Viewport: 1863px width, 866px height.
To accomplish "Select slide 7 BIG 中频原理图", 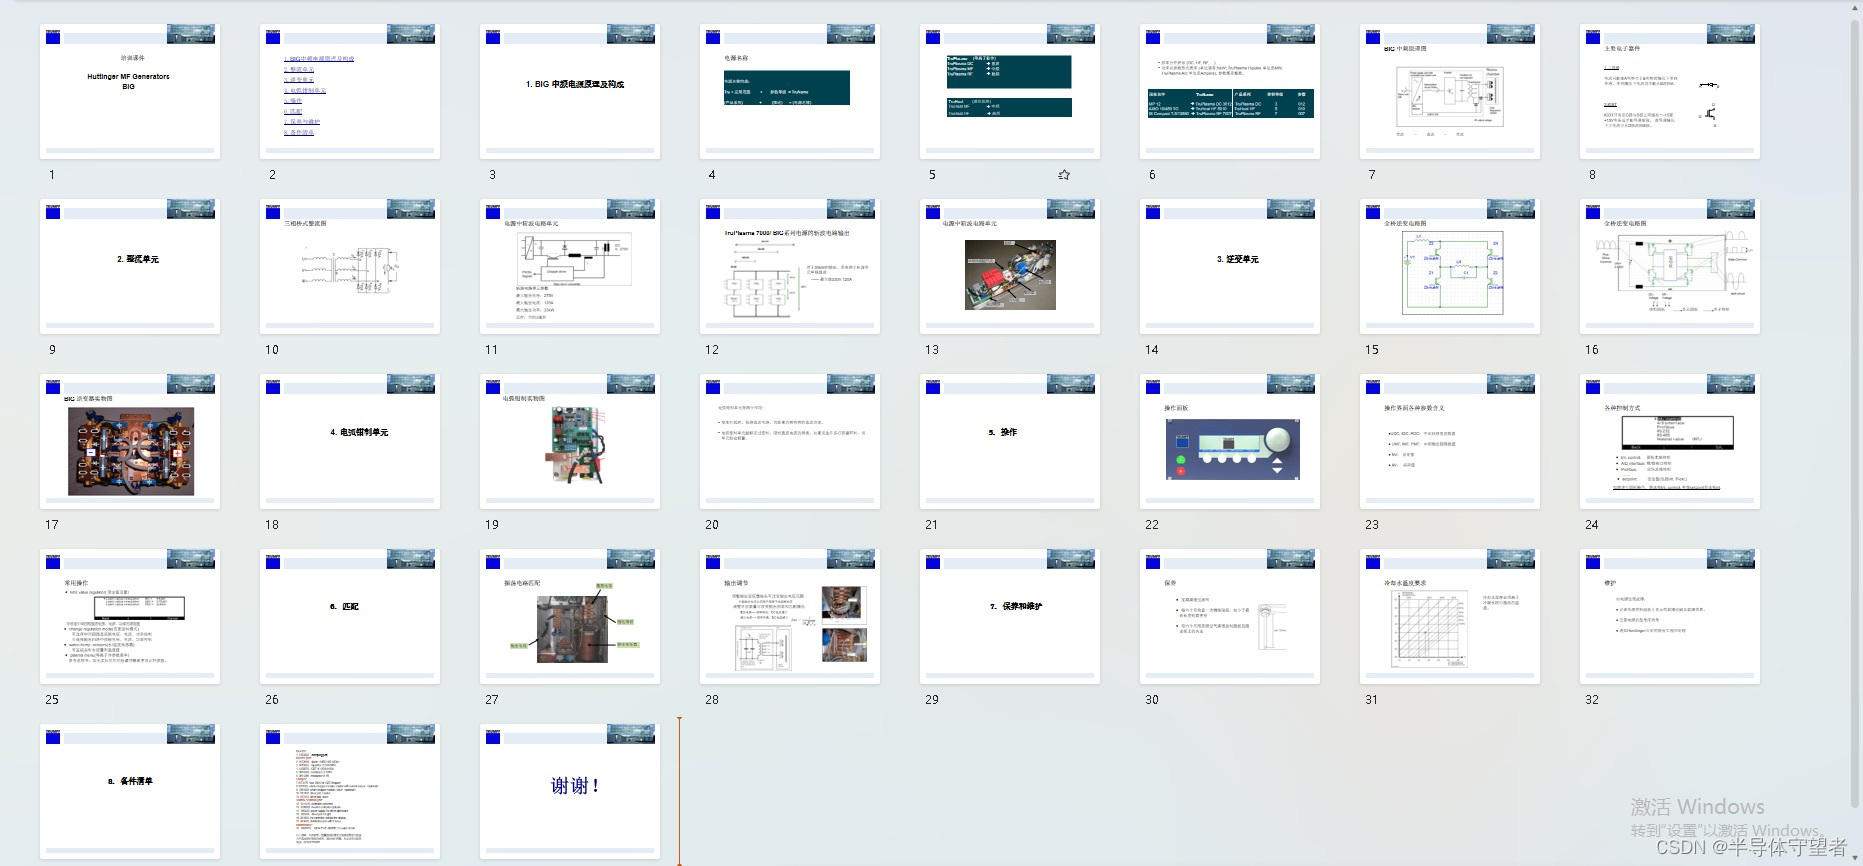I will coord(1450,91).
